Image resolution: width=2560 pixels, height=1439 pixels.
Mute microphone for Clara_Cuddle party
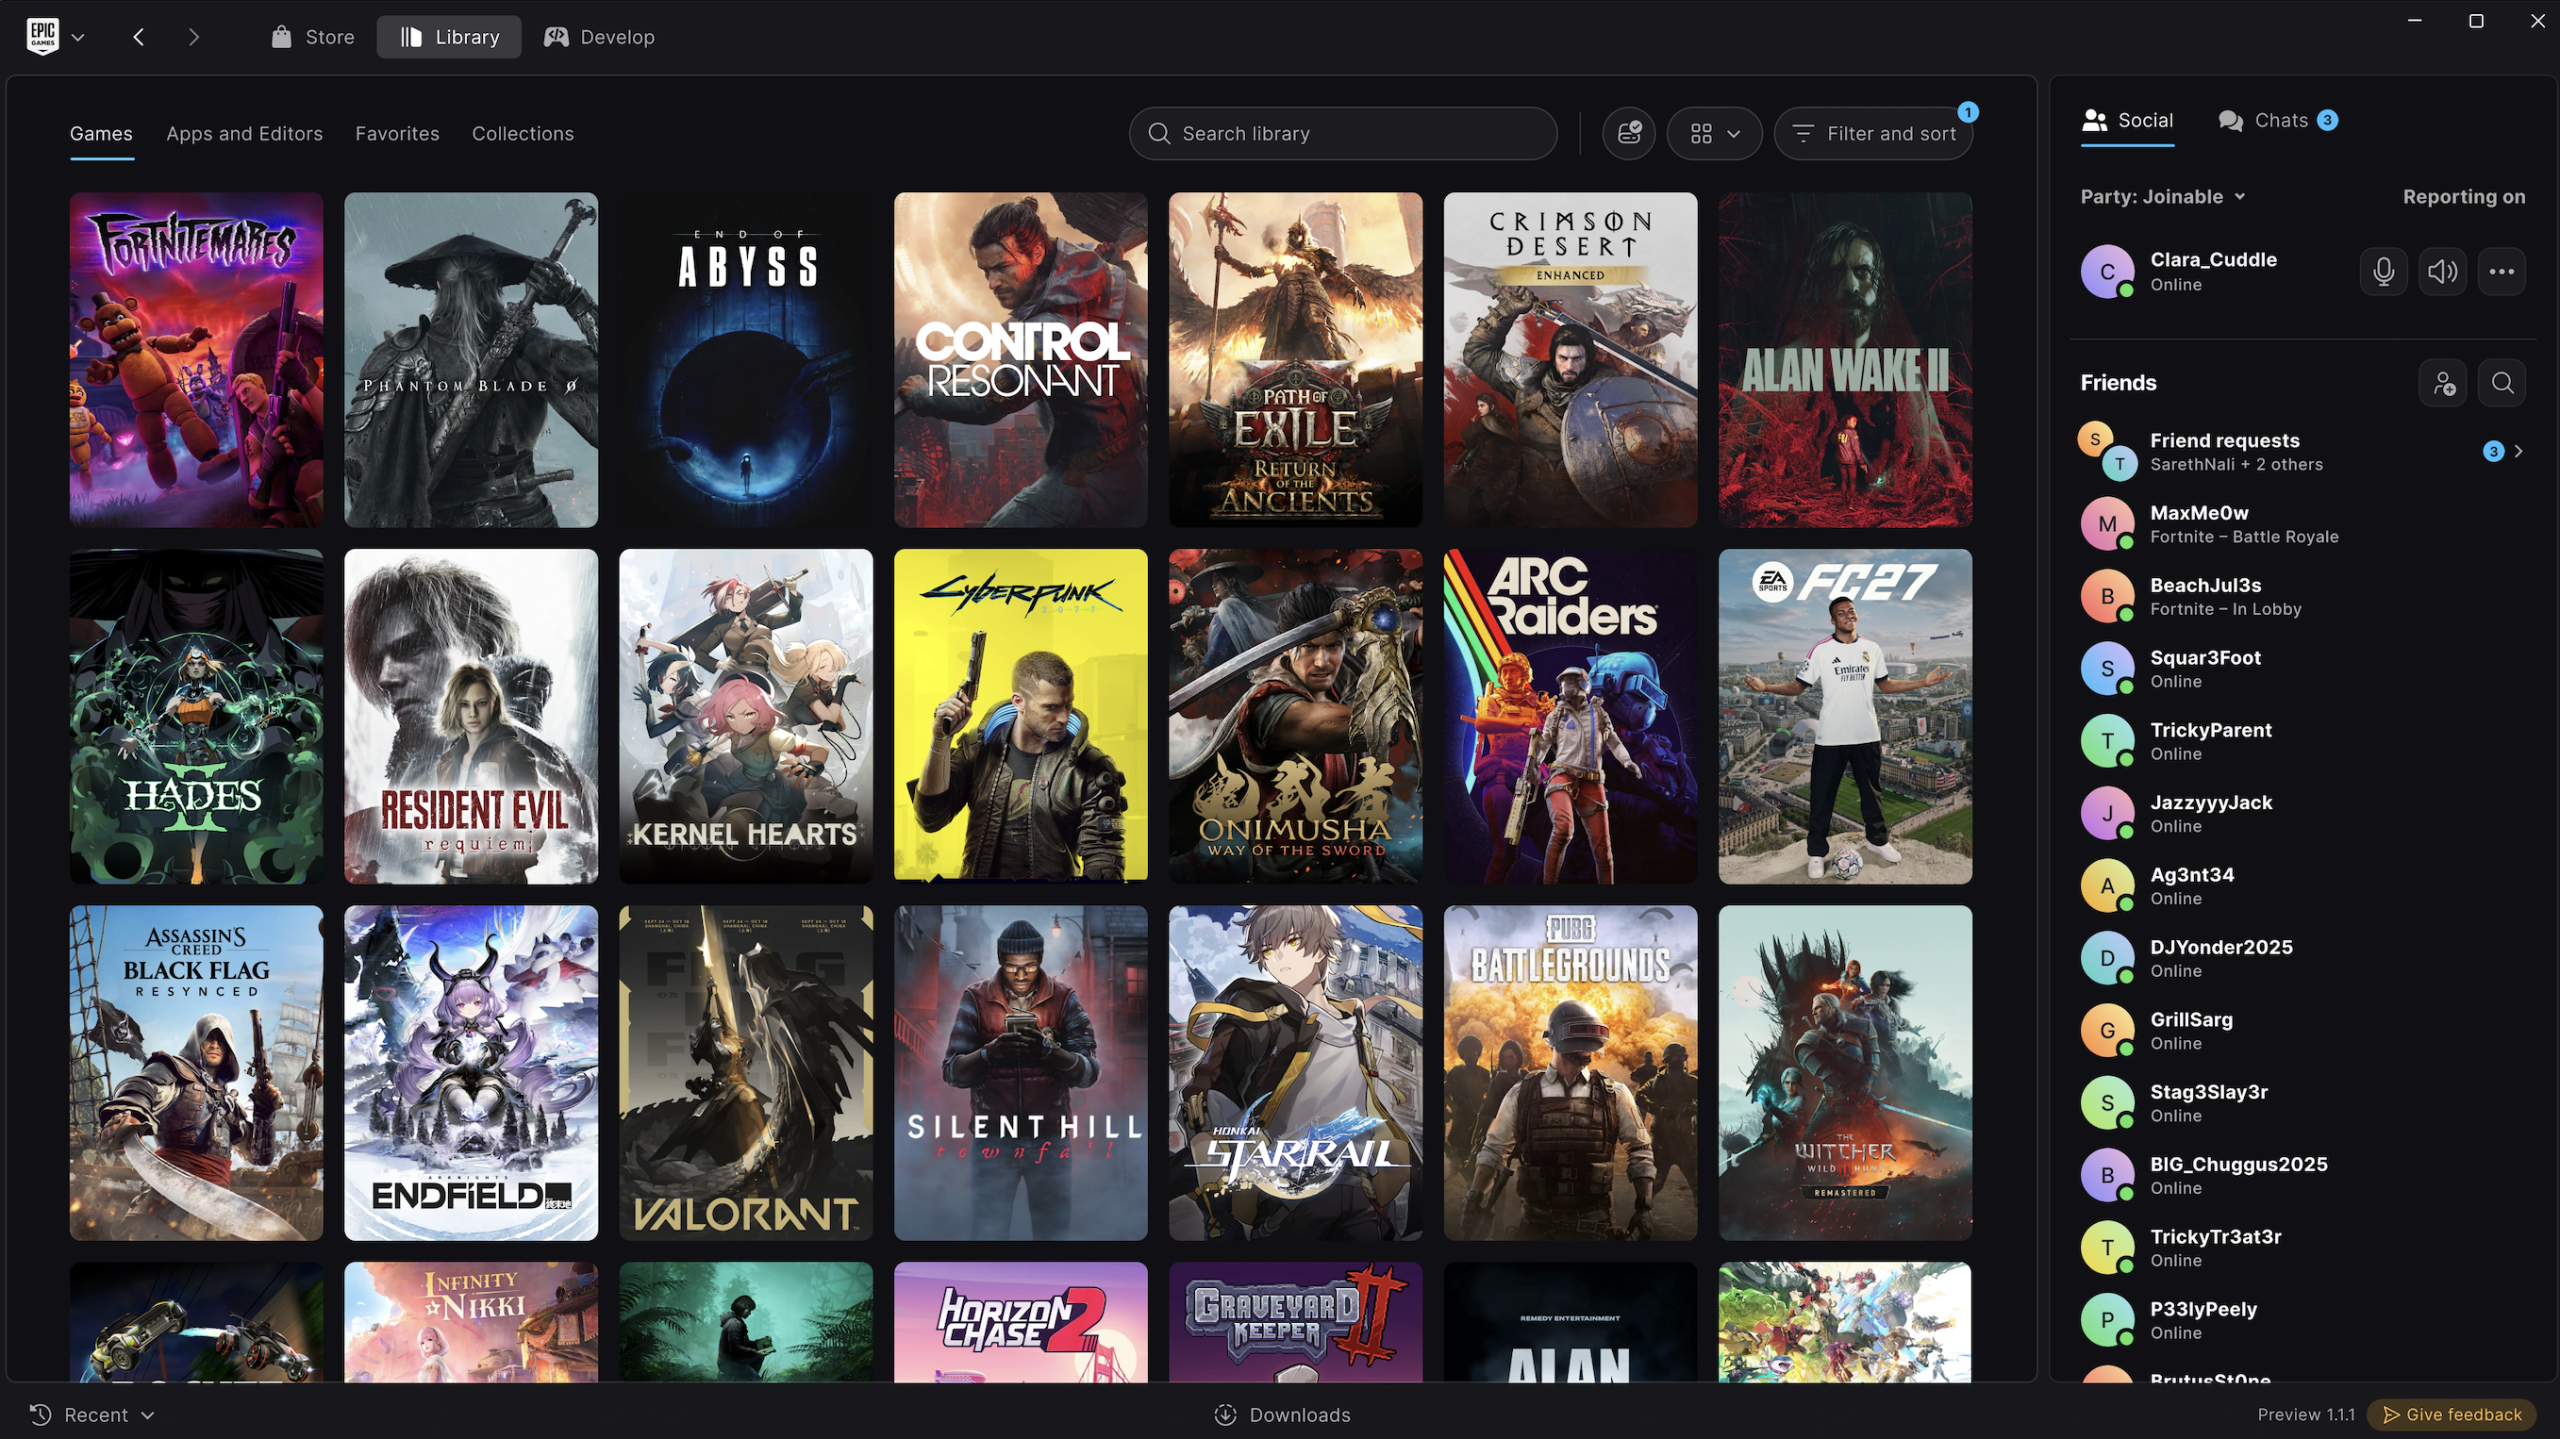click(2383, 271)
